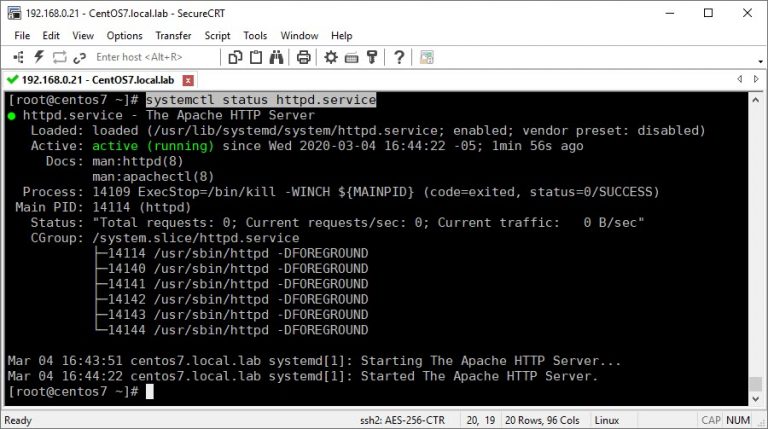
Task: Click the Disconnect chain-link icon
Action: [x=79, y=58]
